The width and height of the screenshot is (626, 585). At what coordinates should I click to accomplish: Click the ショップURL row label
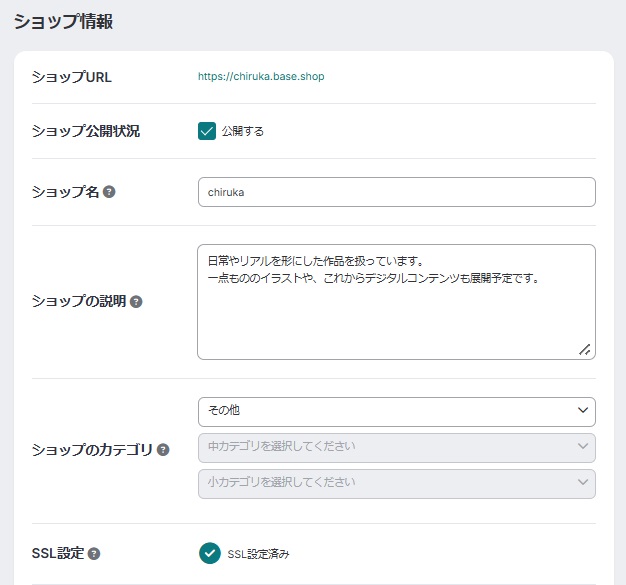pos(71,77)
